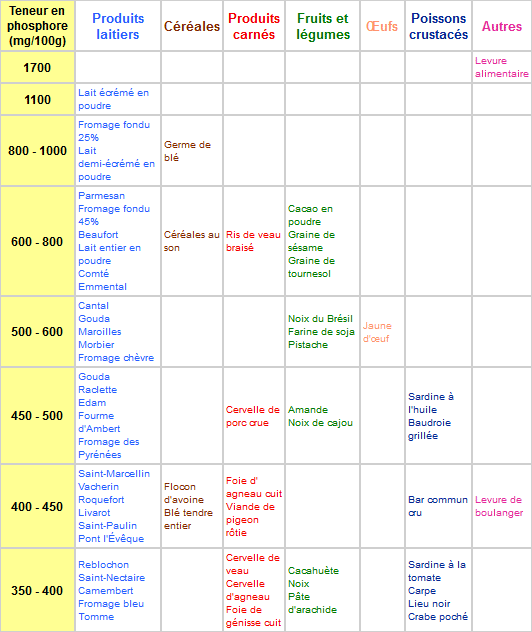Click Levure alimentaire text

[502, 67]
